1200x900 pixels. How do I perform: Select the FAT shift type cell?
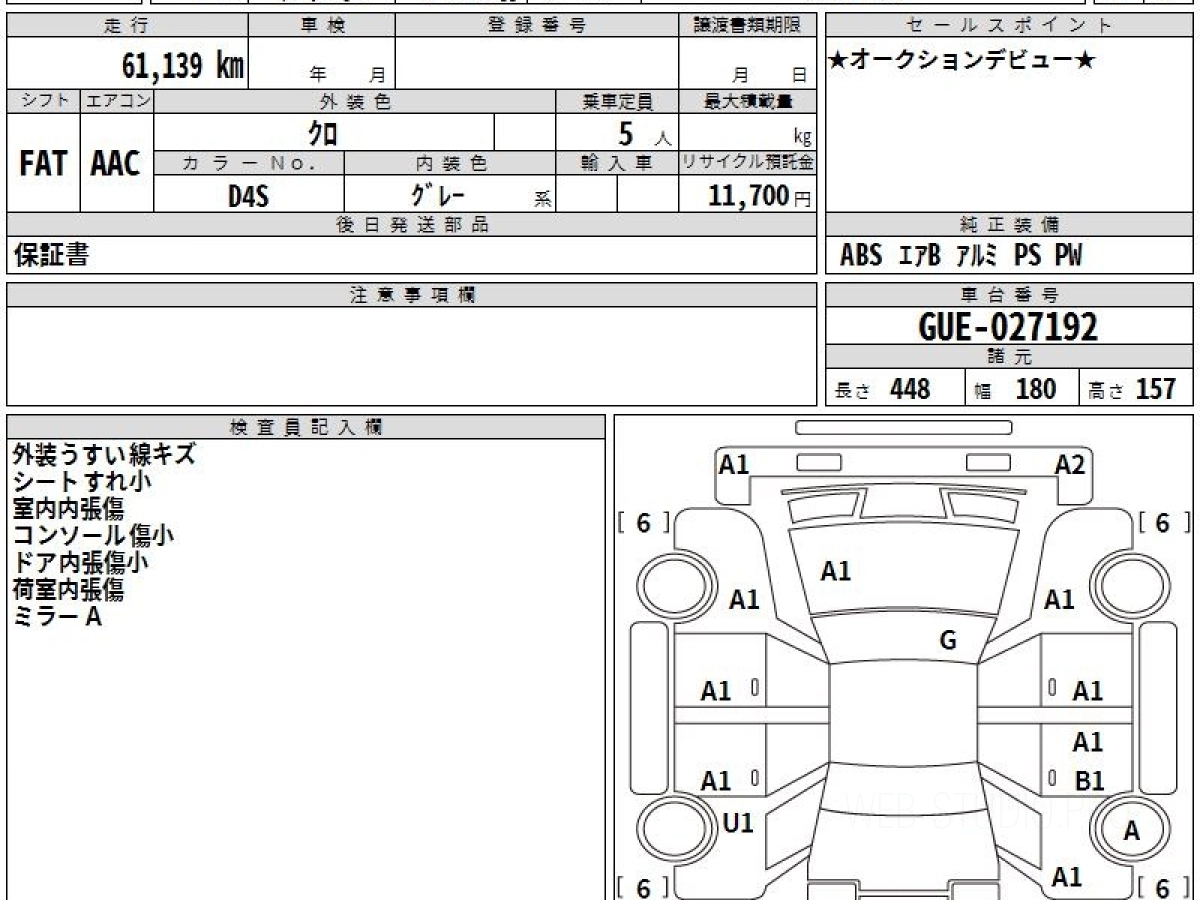pos(43,163)
